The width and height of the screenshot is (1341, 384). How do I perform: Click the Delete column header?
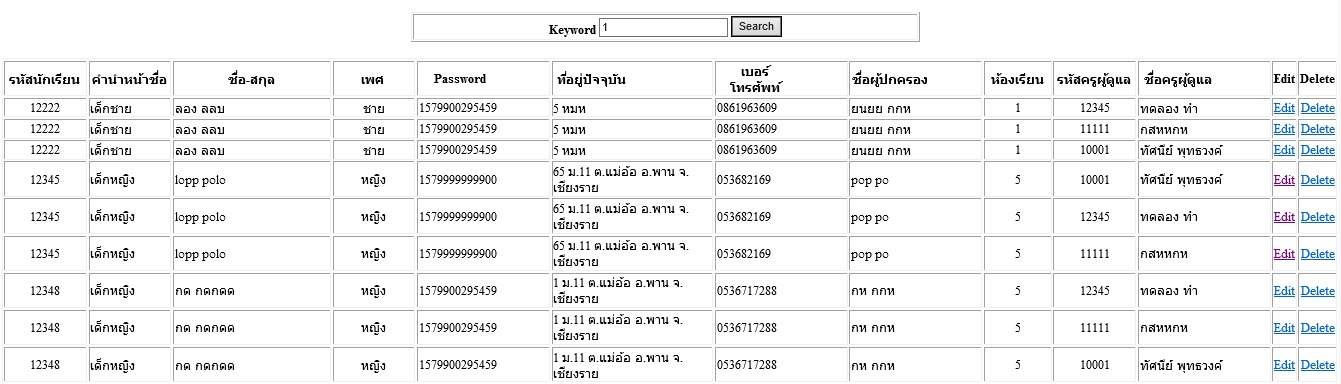tap(1317, 79)
